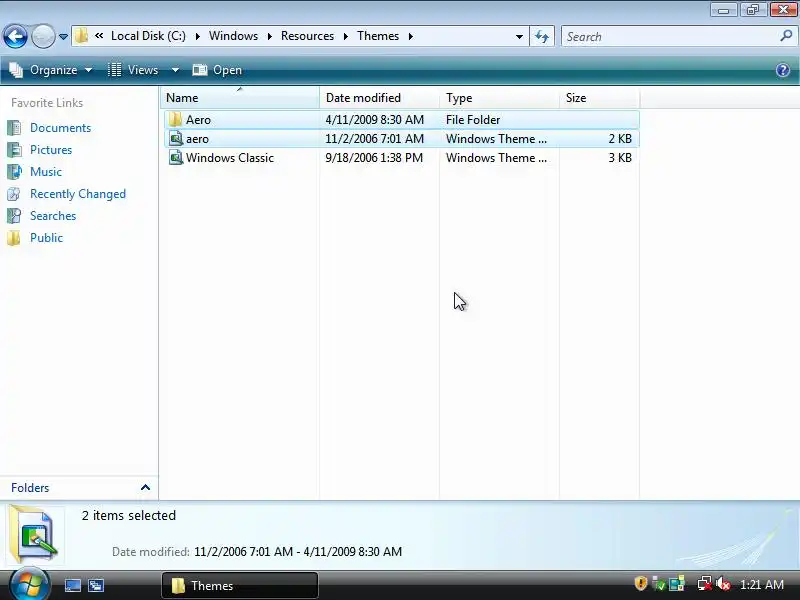Open the Organize menu

(51, 70)
